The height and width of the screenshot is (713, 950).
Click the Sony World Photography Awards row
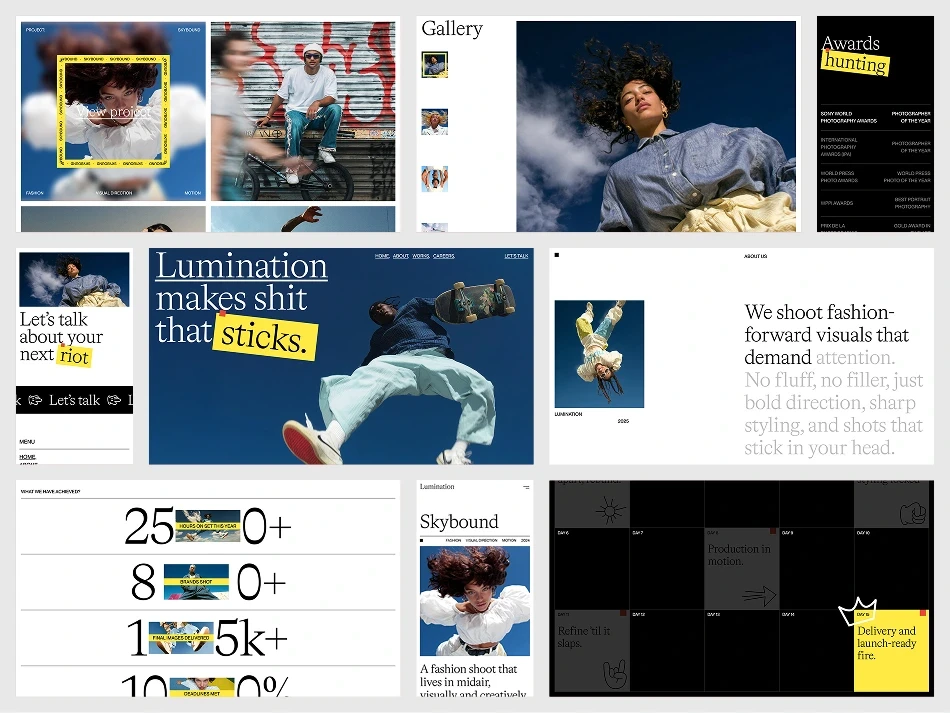pyautogui.click(x=875, y=117)
